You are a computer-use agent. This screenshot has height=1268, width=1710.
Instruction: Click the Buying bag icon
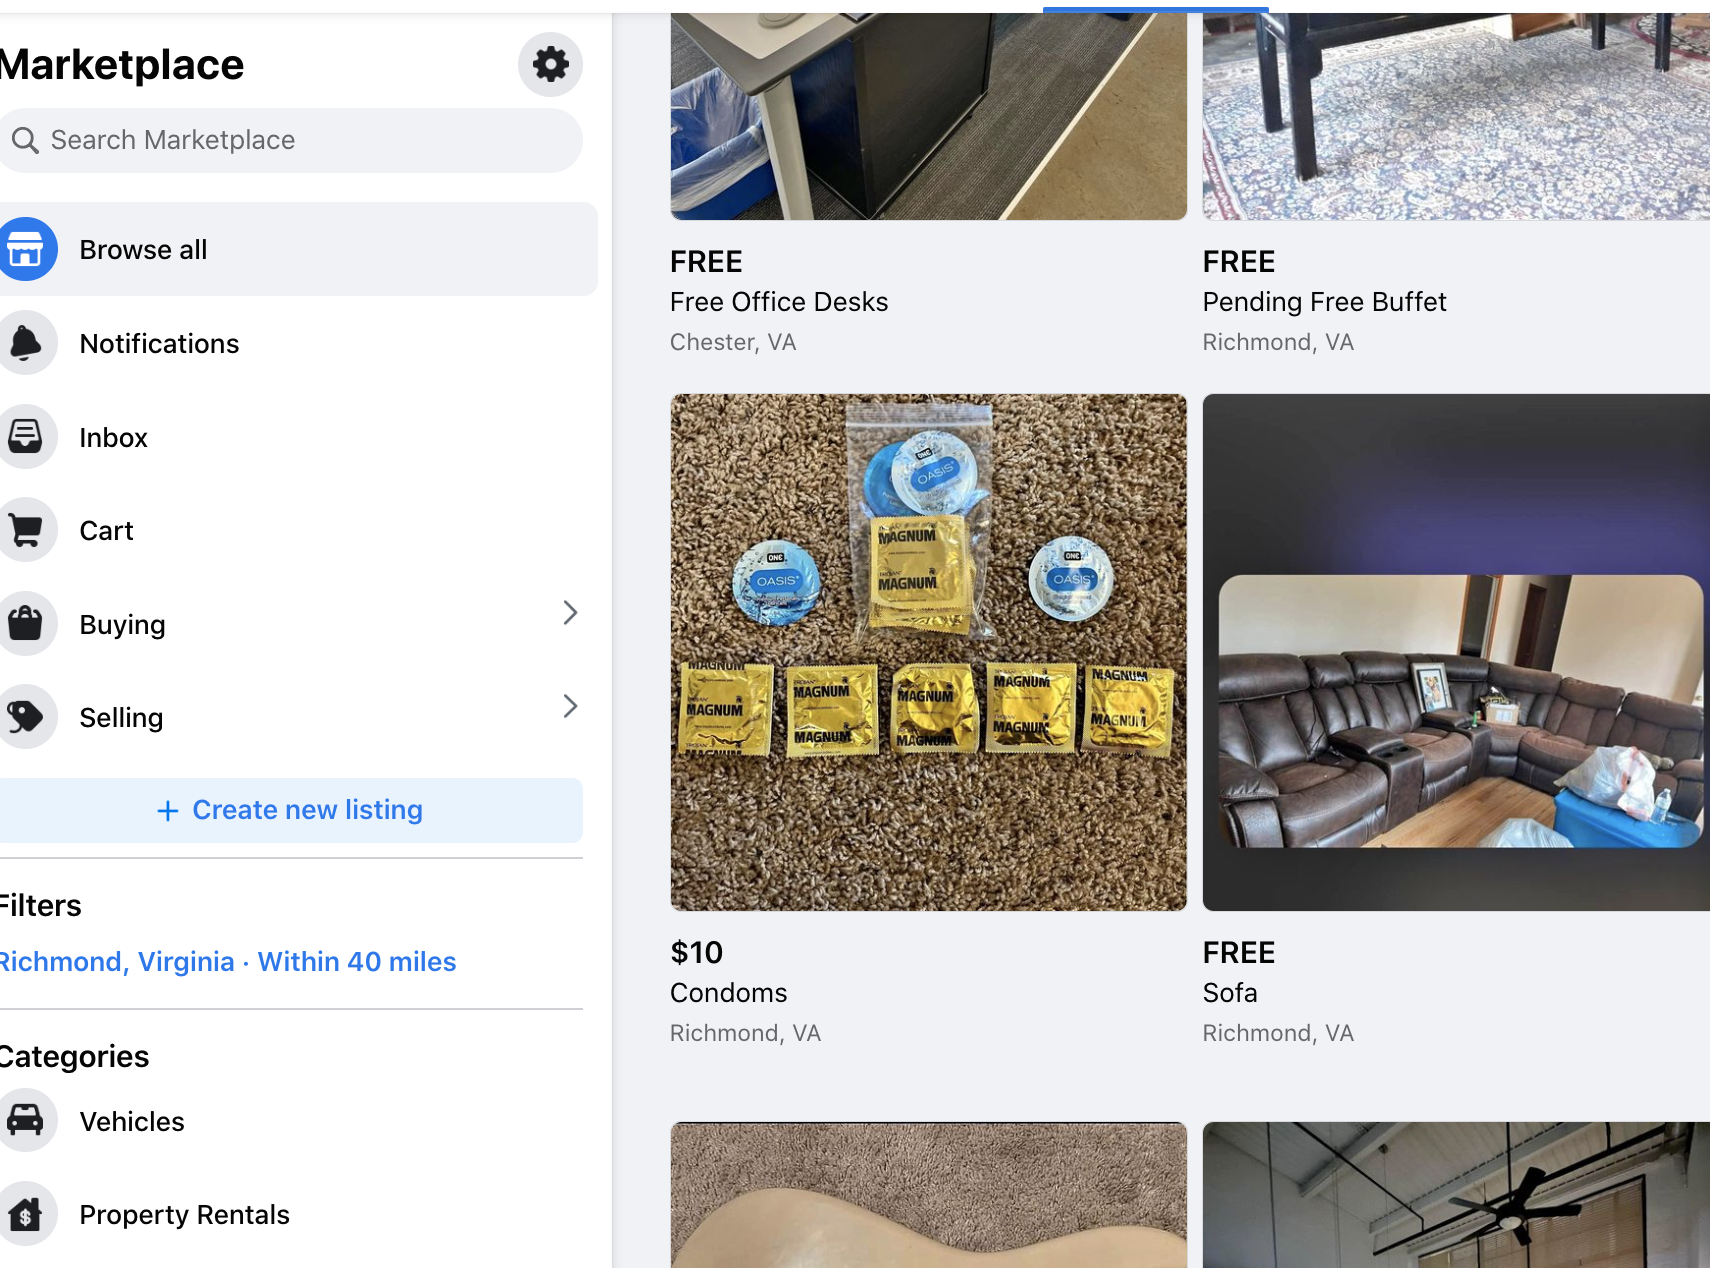click(25, 624)
